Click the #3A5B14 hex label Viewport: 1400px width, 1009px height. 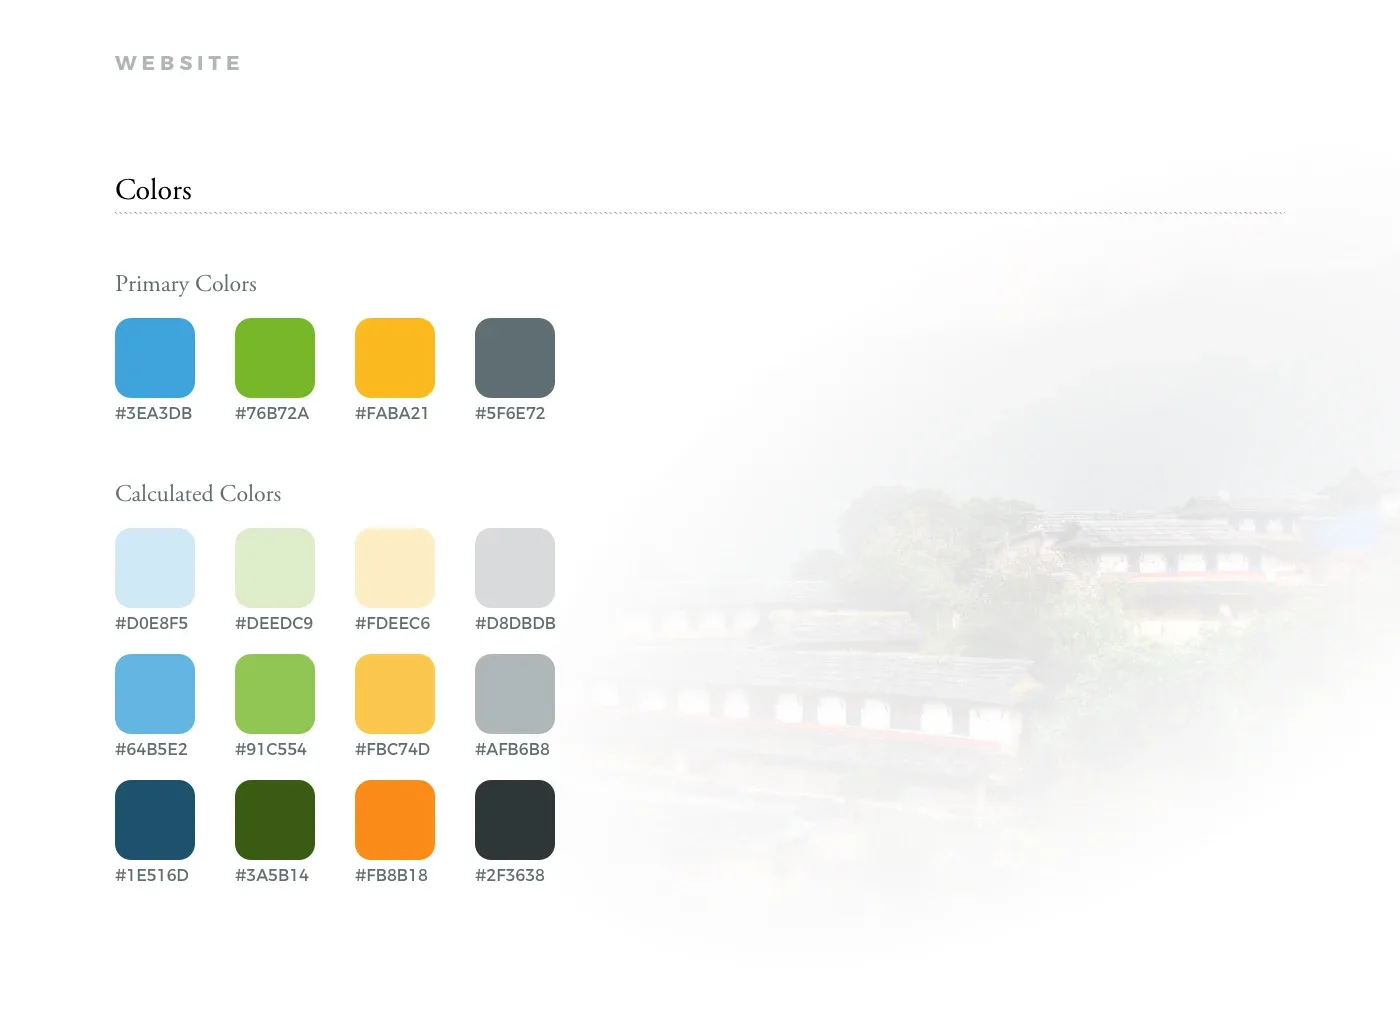[272, 875]
